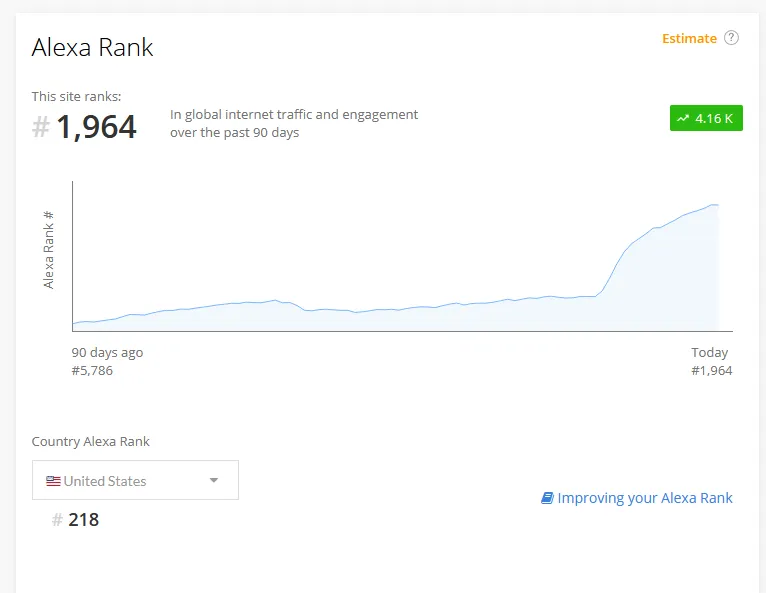
Task: Open Improving your Alexa Rank link
Action: 637,498
